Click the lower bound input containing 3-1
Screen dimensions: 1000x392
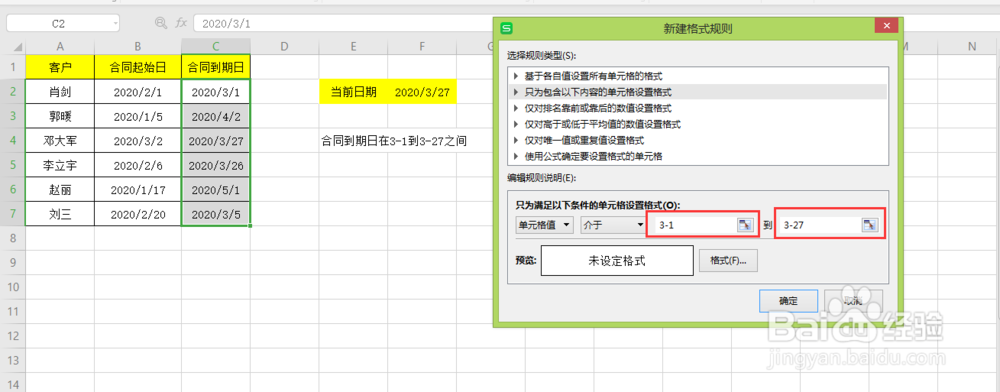[695, 224]
